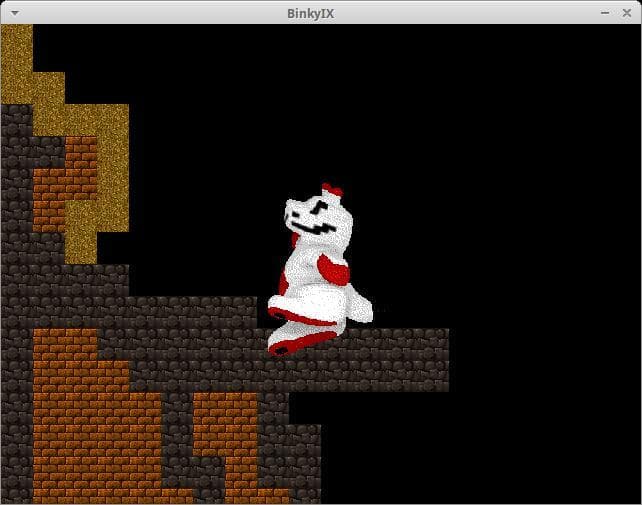
Task: Click the white and red Binky character
Action: pos(320,269)
